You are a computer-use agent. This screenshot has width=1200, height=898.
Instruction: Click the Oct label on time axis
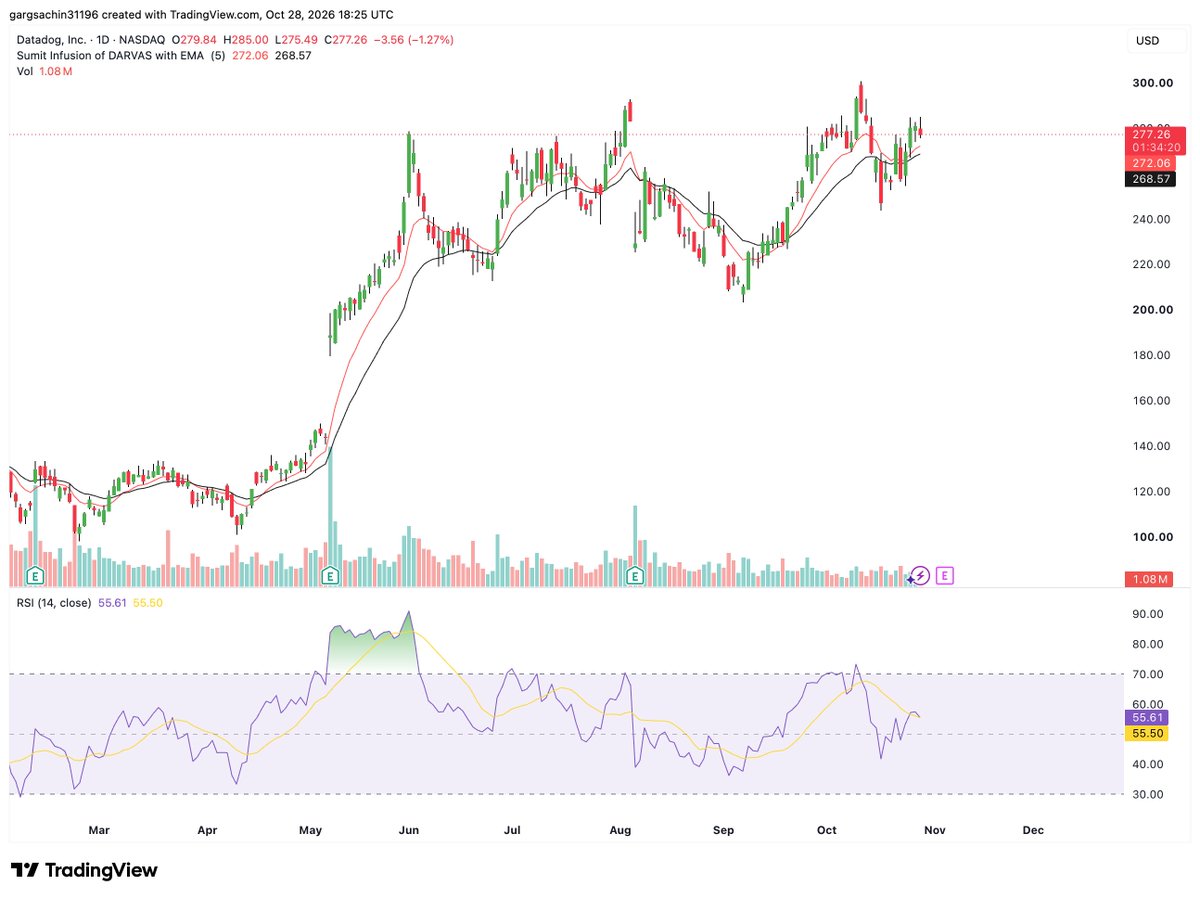(x=826, y=830)
